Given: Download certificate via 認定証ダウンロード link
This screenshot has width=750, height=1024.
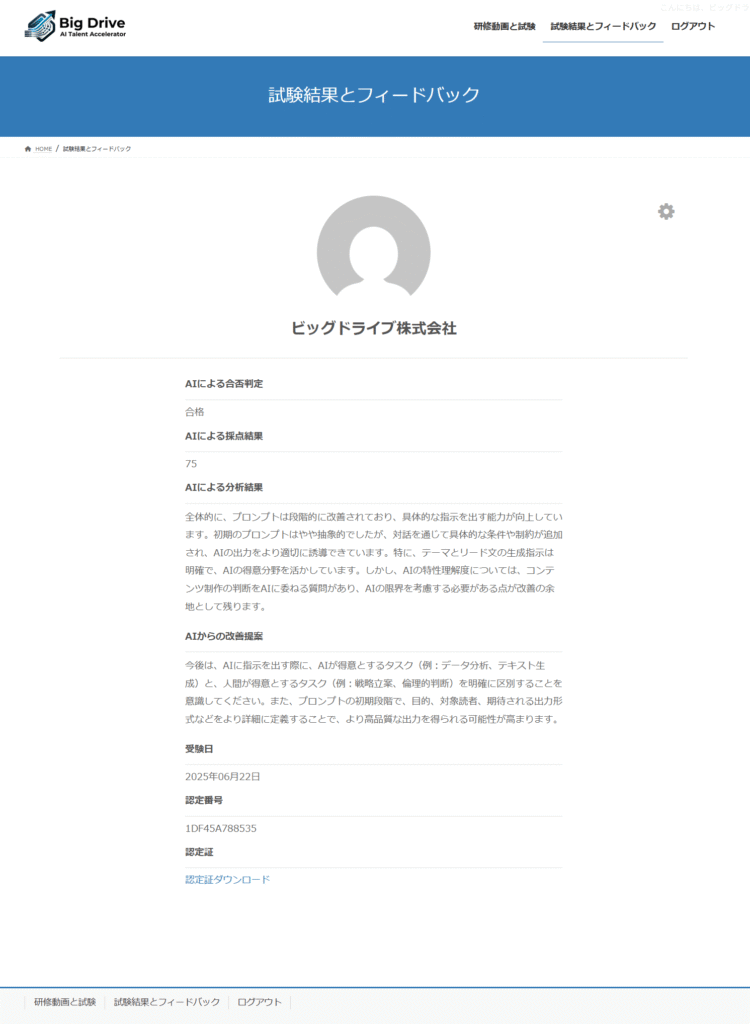Looking at the screenshot, I should (227, 880).
